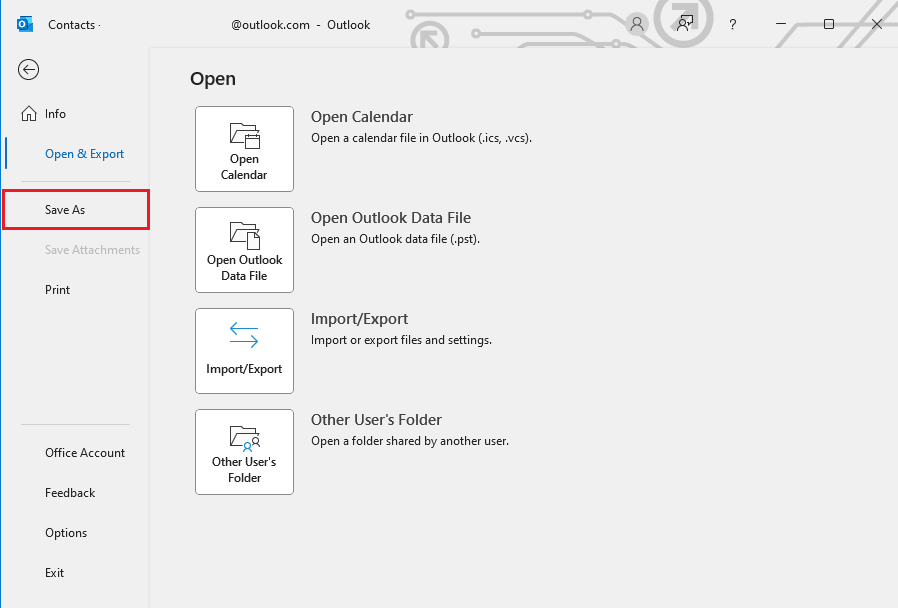Choose Save As in the sidebar
Viewport: 898px width, 608px height.
(75, 210)
